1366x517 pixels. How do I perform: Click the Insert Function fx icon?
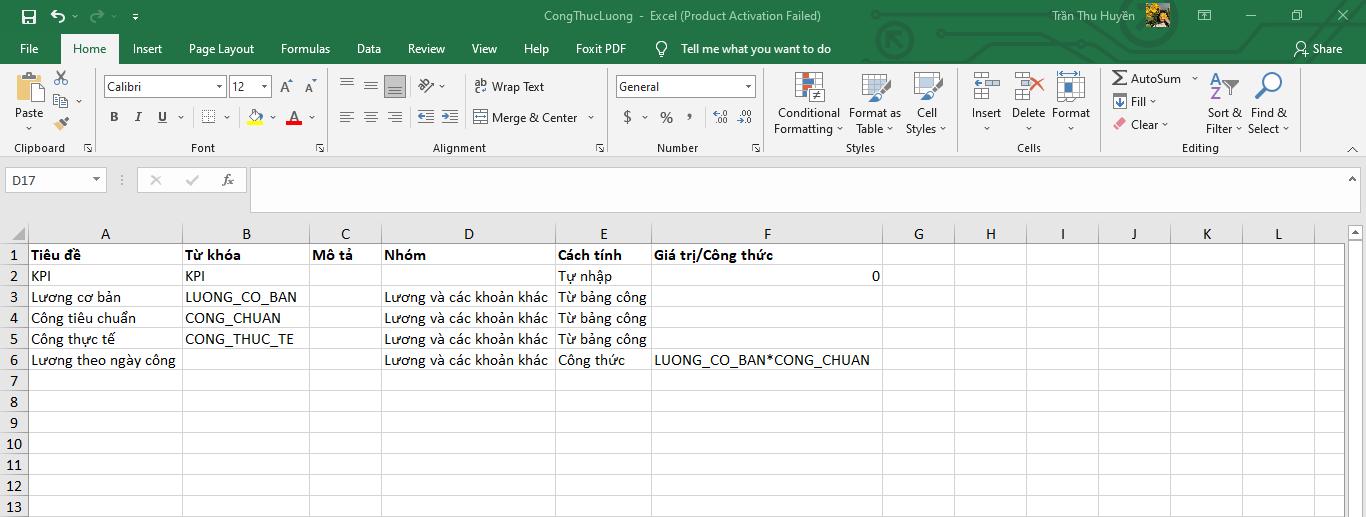click(228, 180)
